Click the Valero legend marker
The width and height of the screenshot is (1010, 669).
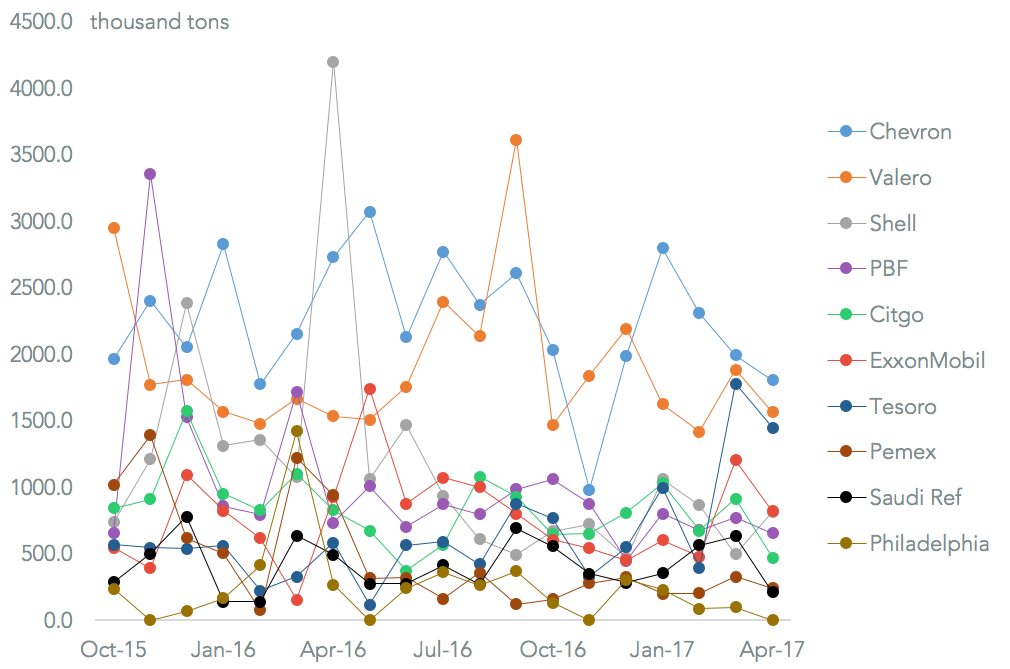847,177
